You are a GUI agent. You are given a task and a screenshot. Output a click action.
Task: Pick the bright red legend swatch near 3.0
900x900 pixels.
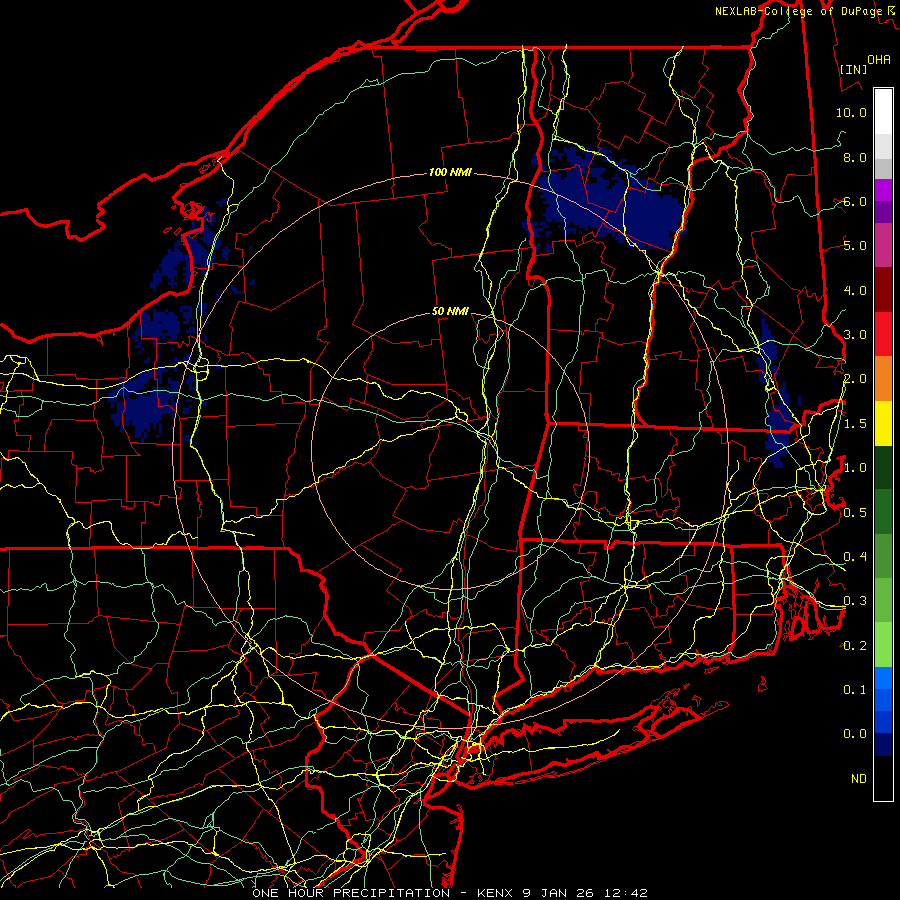[x=883, y=334]
